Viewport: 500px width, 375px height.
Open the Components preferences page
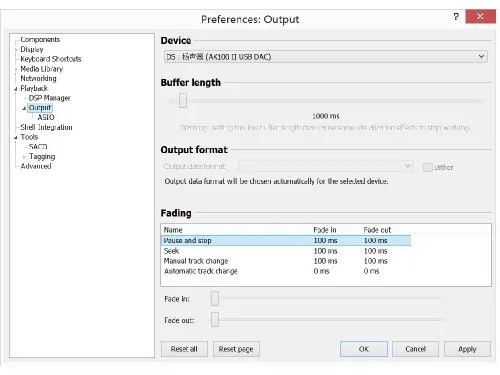(x=40, y=39)
